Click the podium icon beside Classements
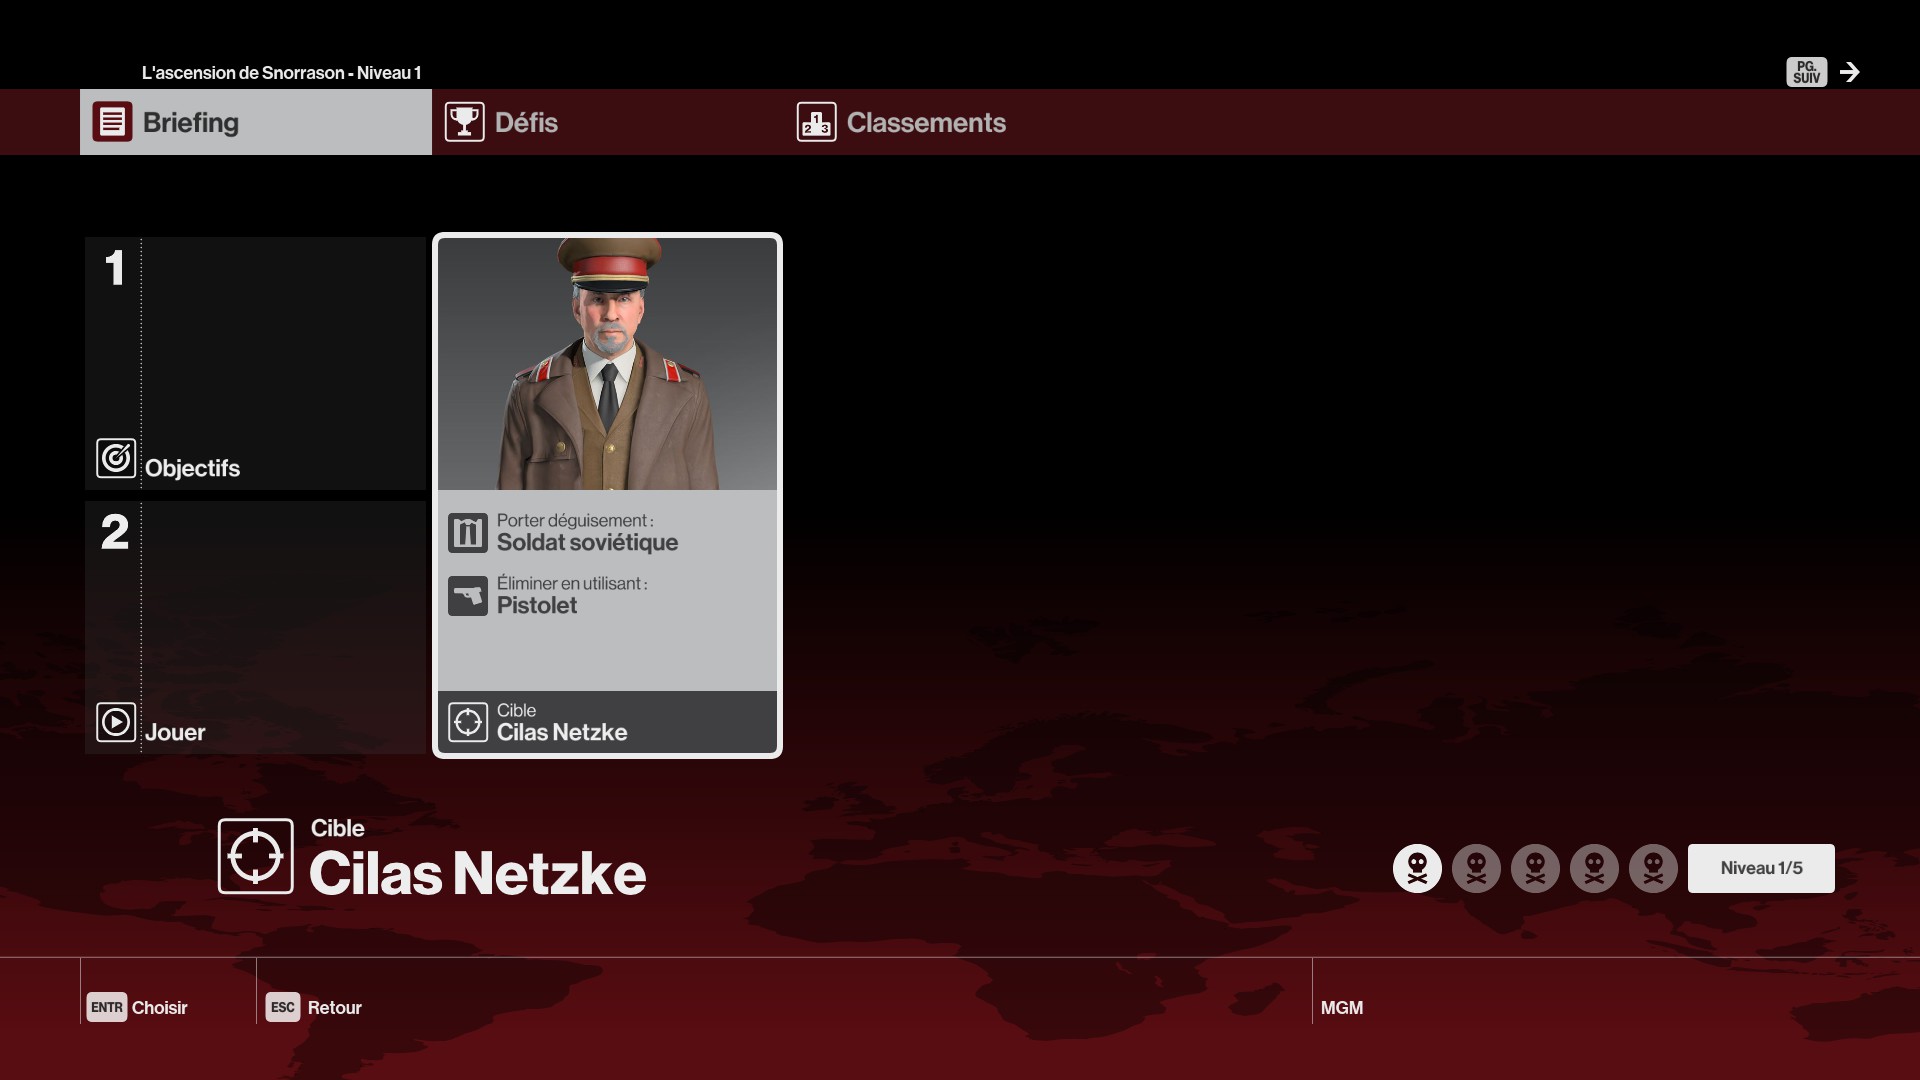 click(817, 122)
